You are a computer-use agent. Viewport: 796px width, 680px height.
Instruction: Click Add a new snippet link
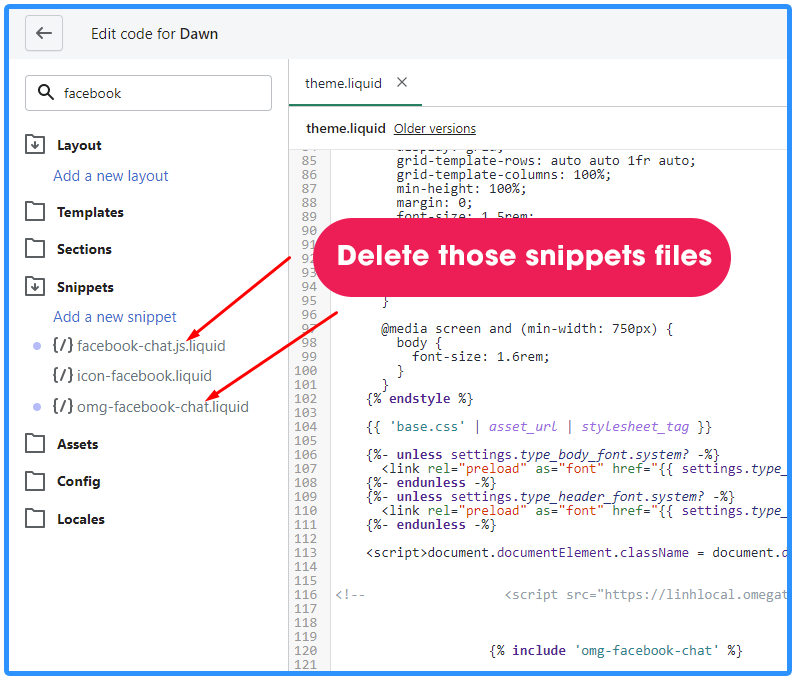[115, 317]
